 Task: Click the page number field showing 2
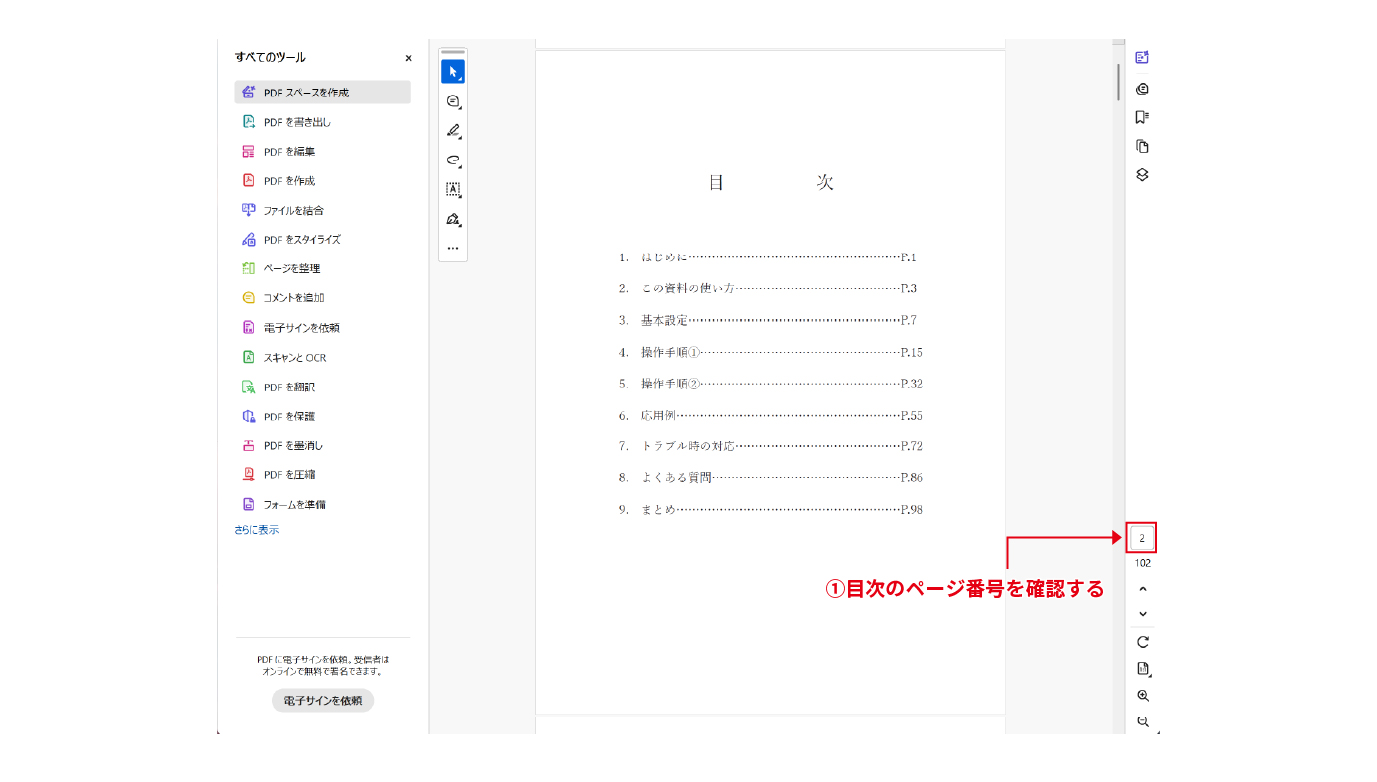click(1143, 537)
